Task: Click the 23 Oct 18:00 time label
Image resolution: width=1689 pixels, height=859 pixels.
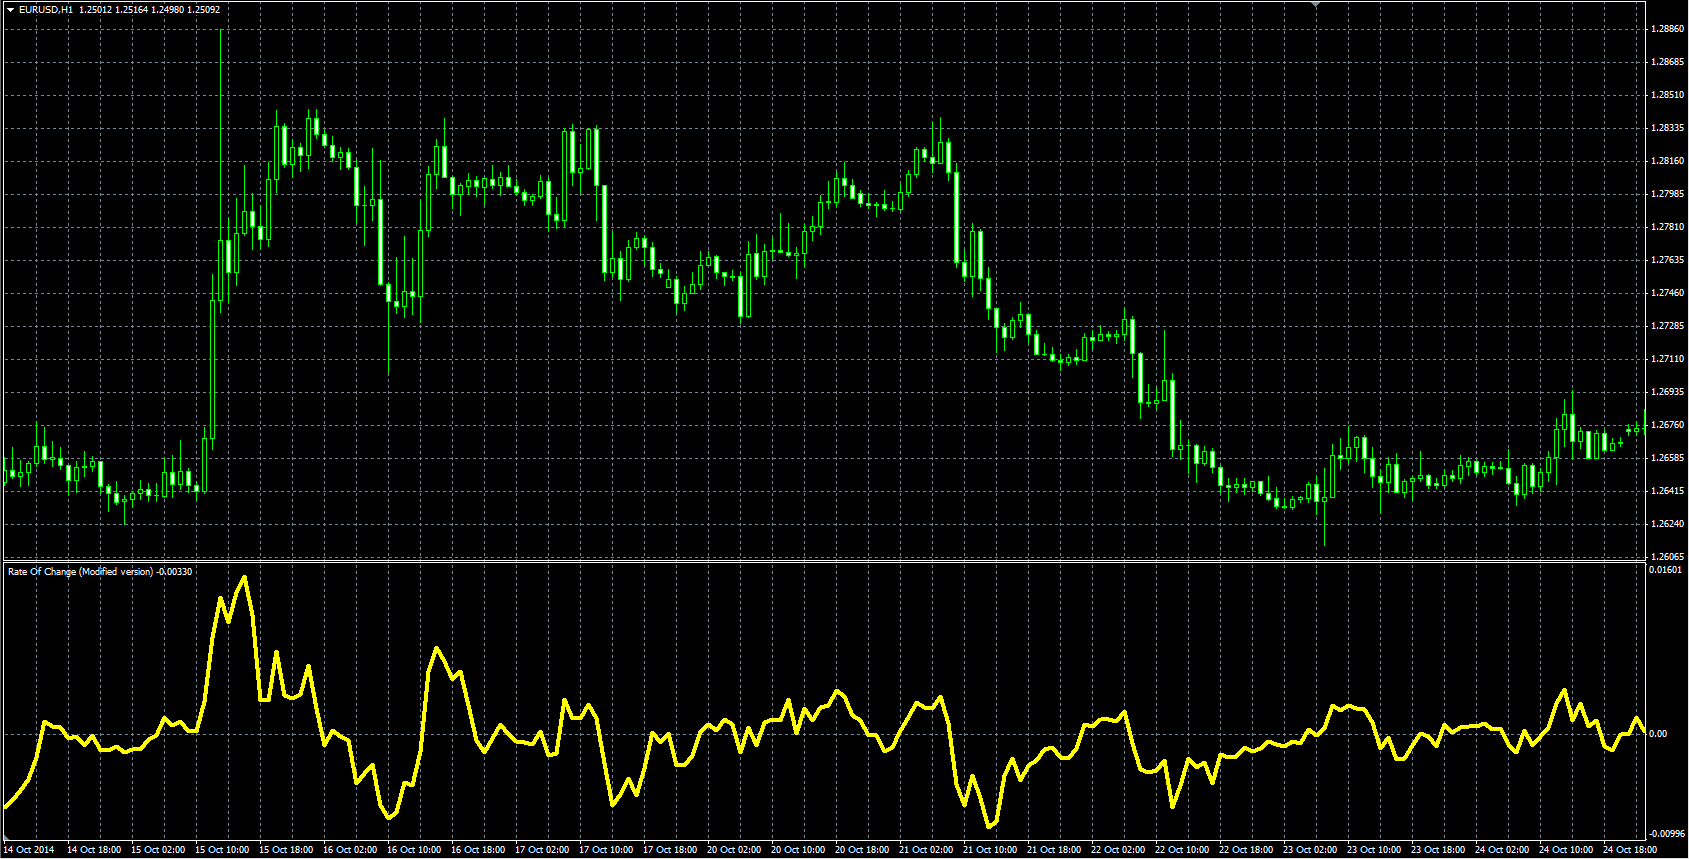Action: coord(1438,850)
